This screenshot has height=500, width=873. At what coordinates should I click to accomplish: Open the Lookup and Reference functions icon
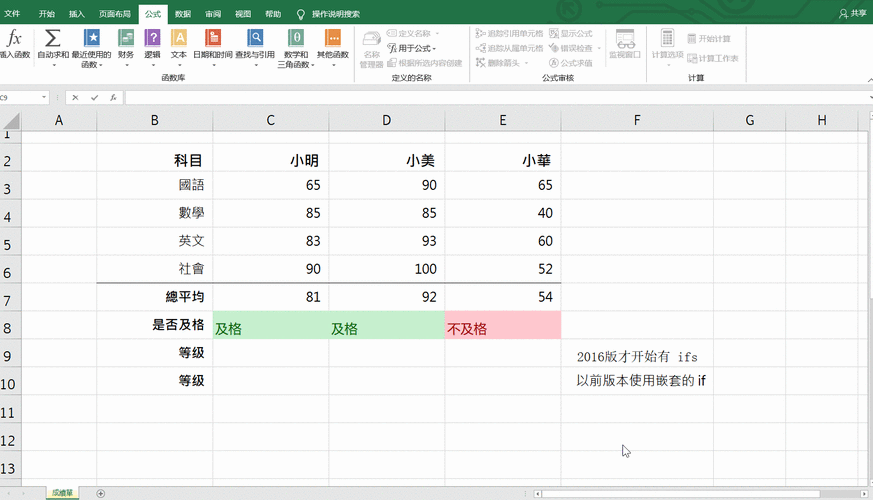point(255,38)
